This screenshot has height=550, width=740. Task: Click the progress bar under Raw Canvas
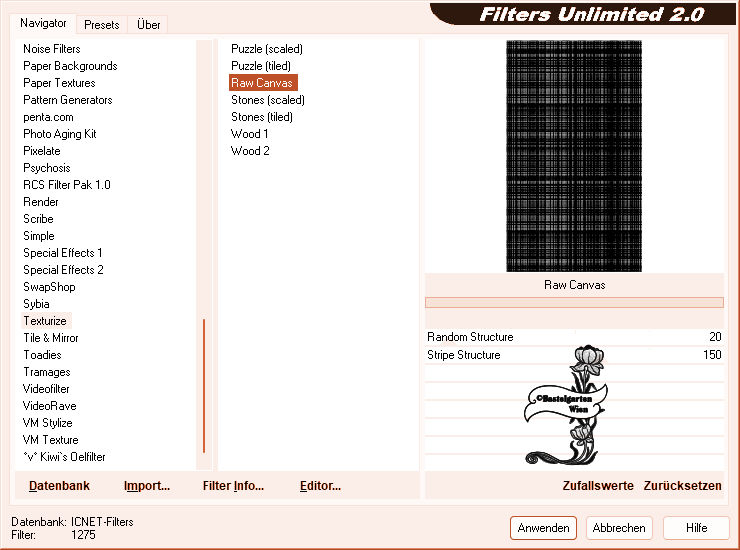574,303
